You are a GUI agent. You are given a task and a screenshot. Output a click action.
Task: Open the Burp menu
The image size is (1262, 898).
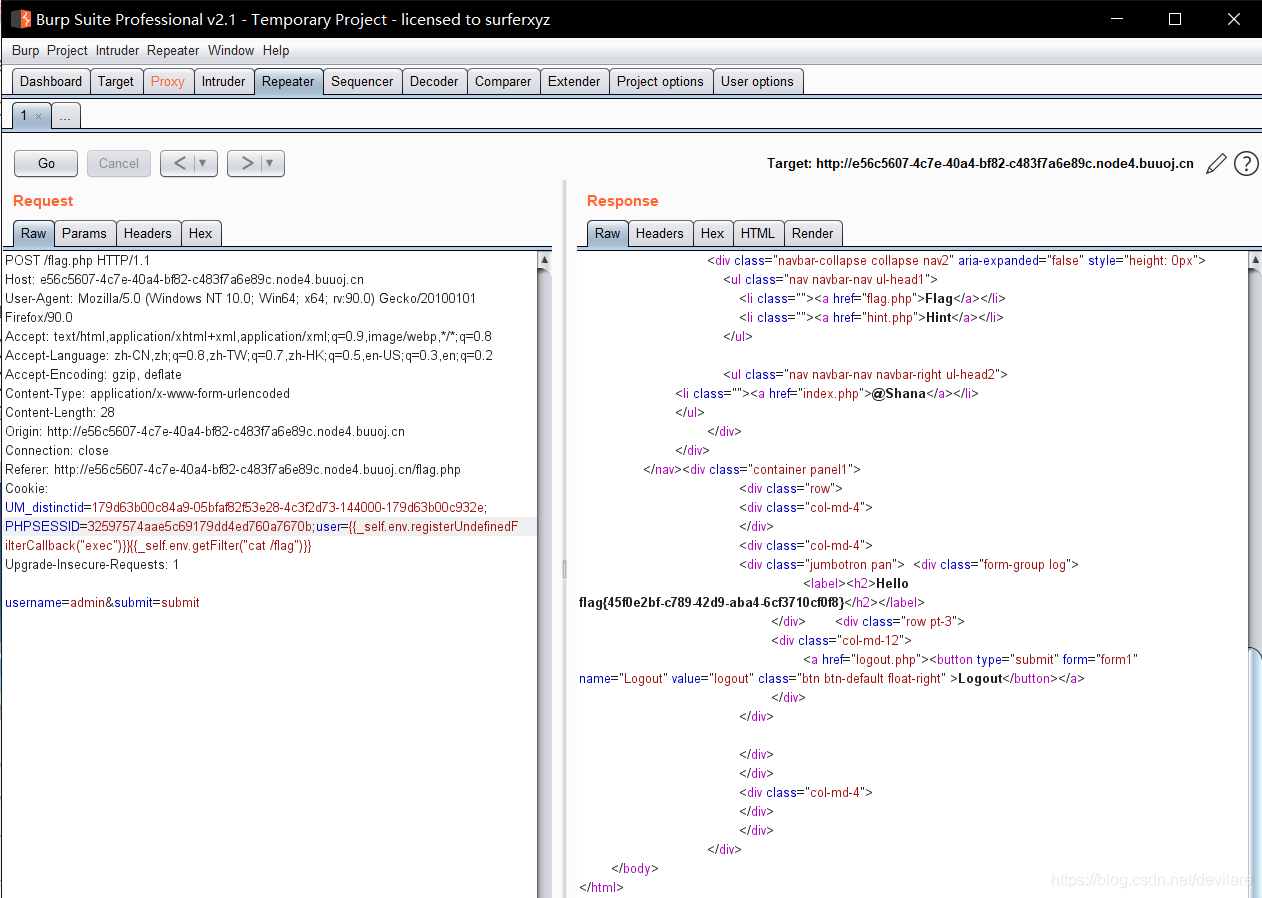(26, 50)
